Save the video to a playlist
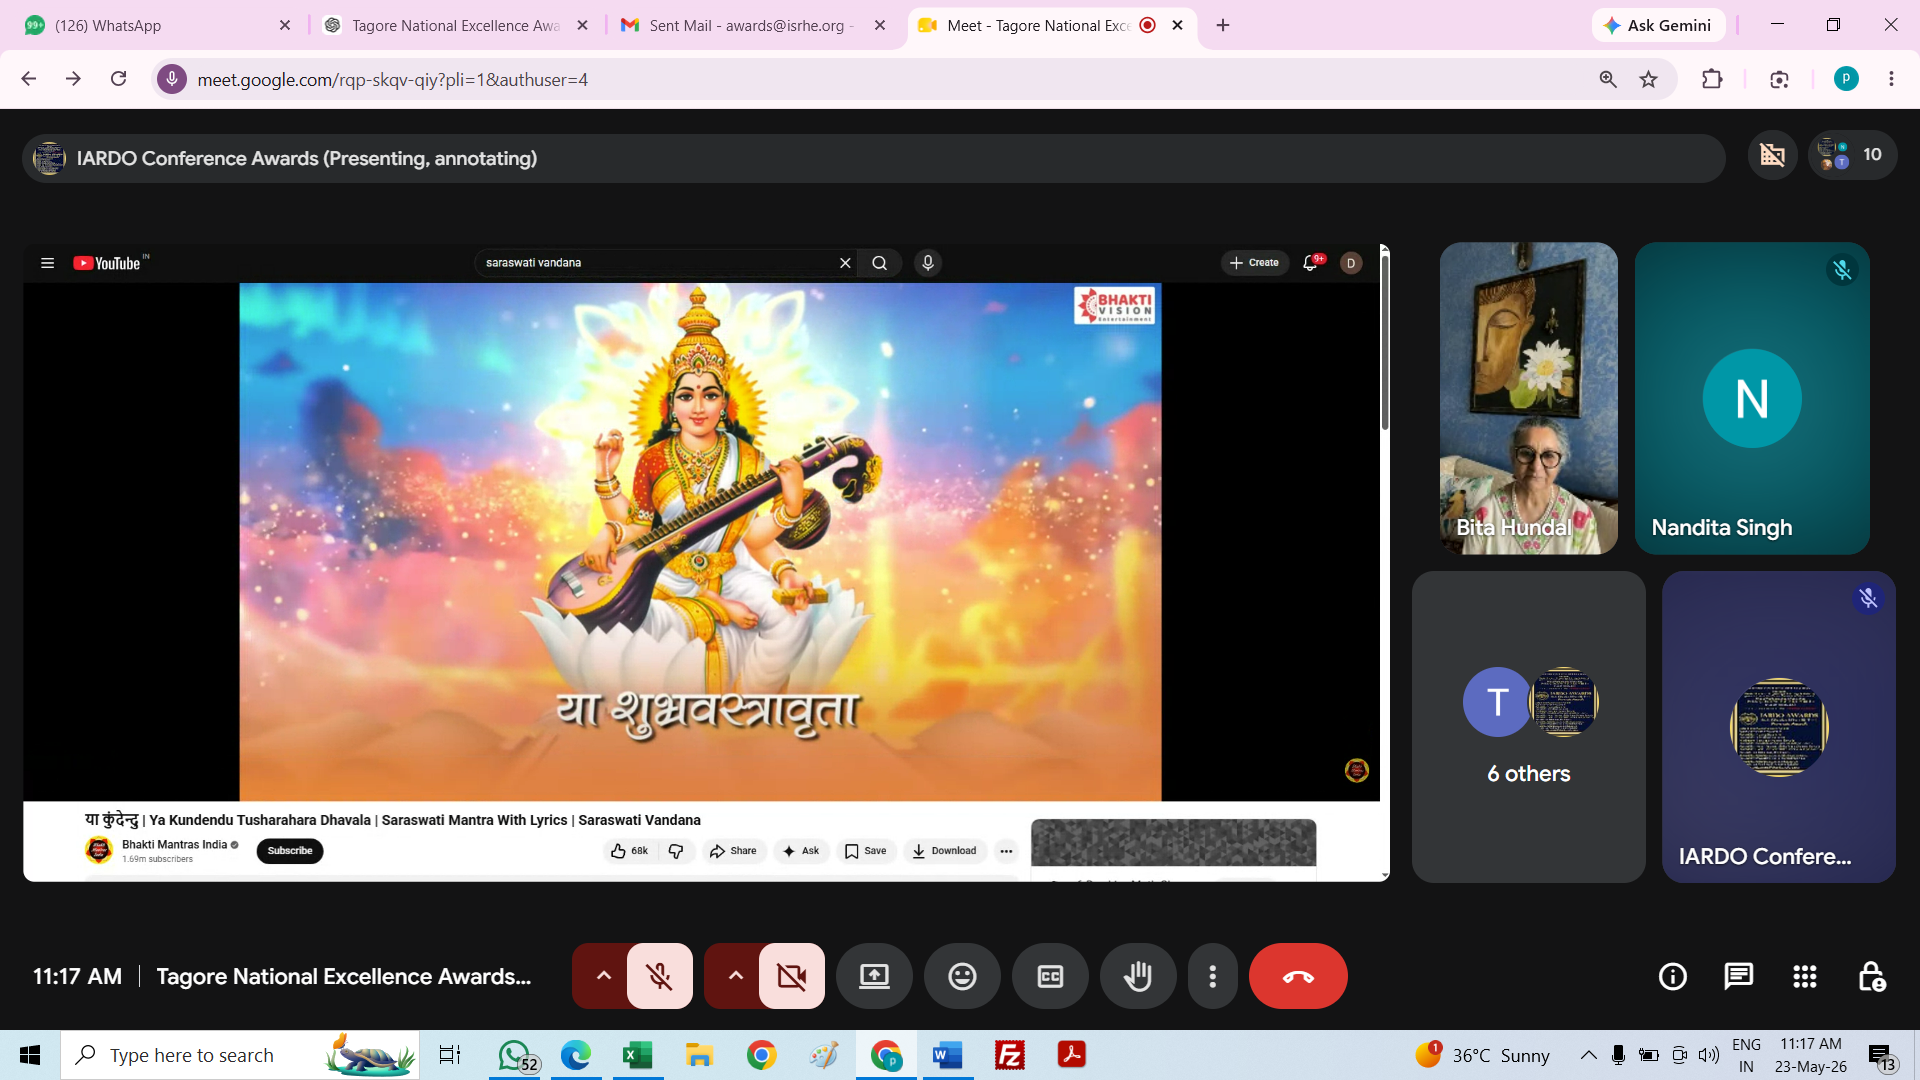Viewport: 1920px width, 1080px height. pos(866,851)
